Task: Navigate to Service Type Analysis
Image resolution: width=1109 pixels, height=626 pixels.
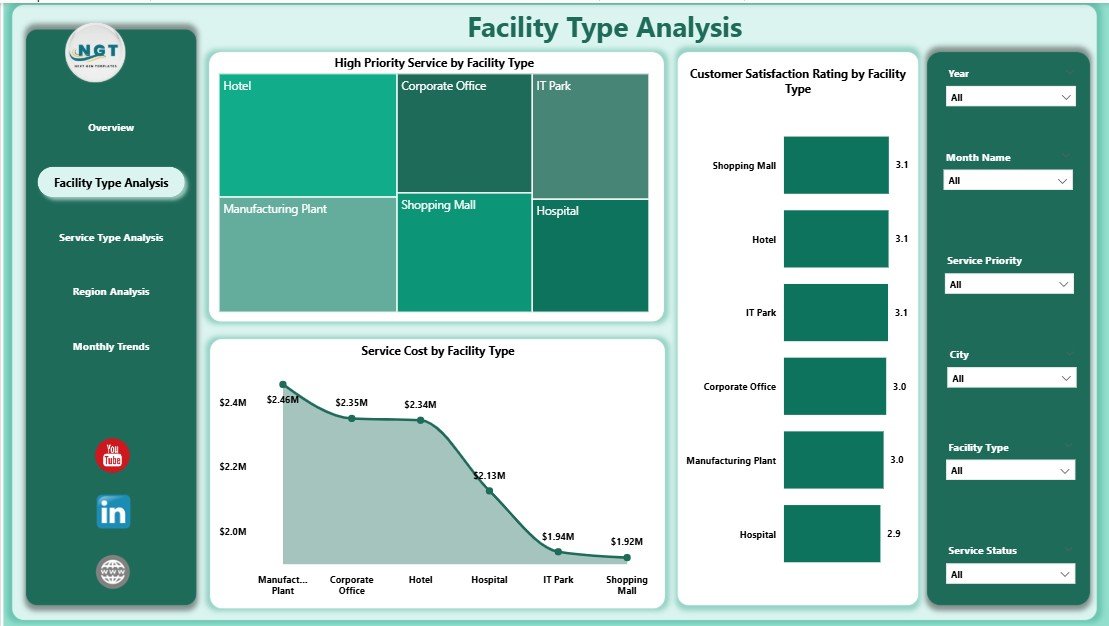Action: [111, 237]
